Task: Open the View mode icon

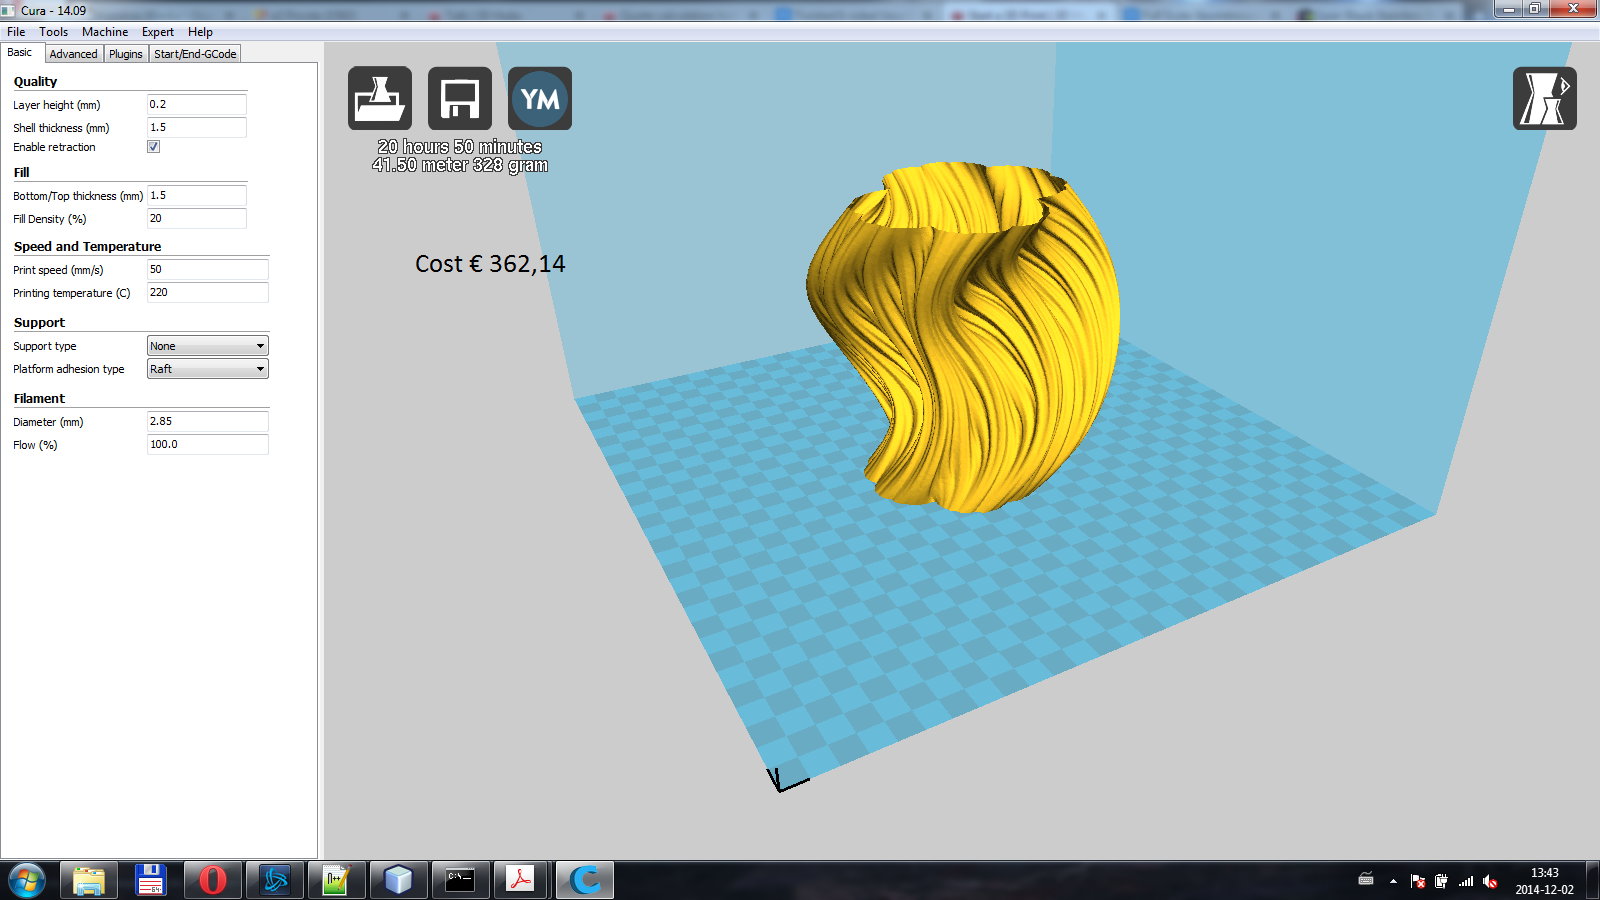Action: 1544,98
